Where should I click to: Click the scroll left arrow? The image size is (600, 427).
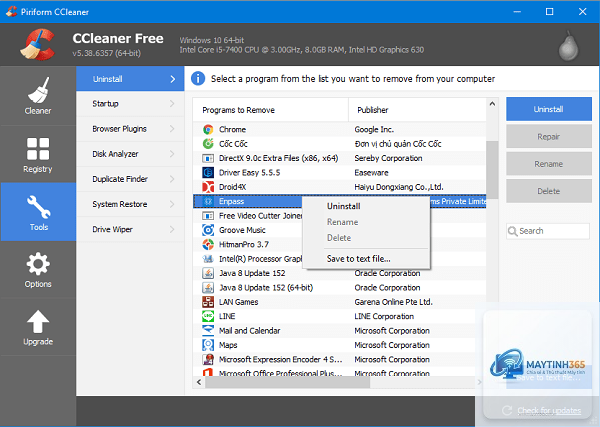tap(199, 382)
